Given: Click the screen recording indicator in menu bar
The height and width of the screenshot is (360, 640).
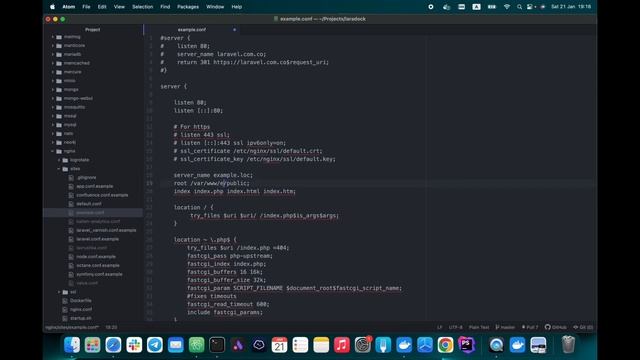Looking at the screenshot, I should 431,7.
